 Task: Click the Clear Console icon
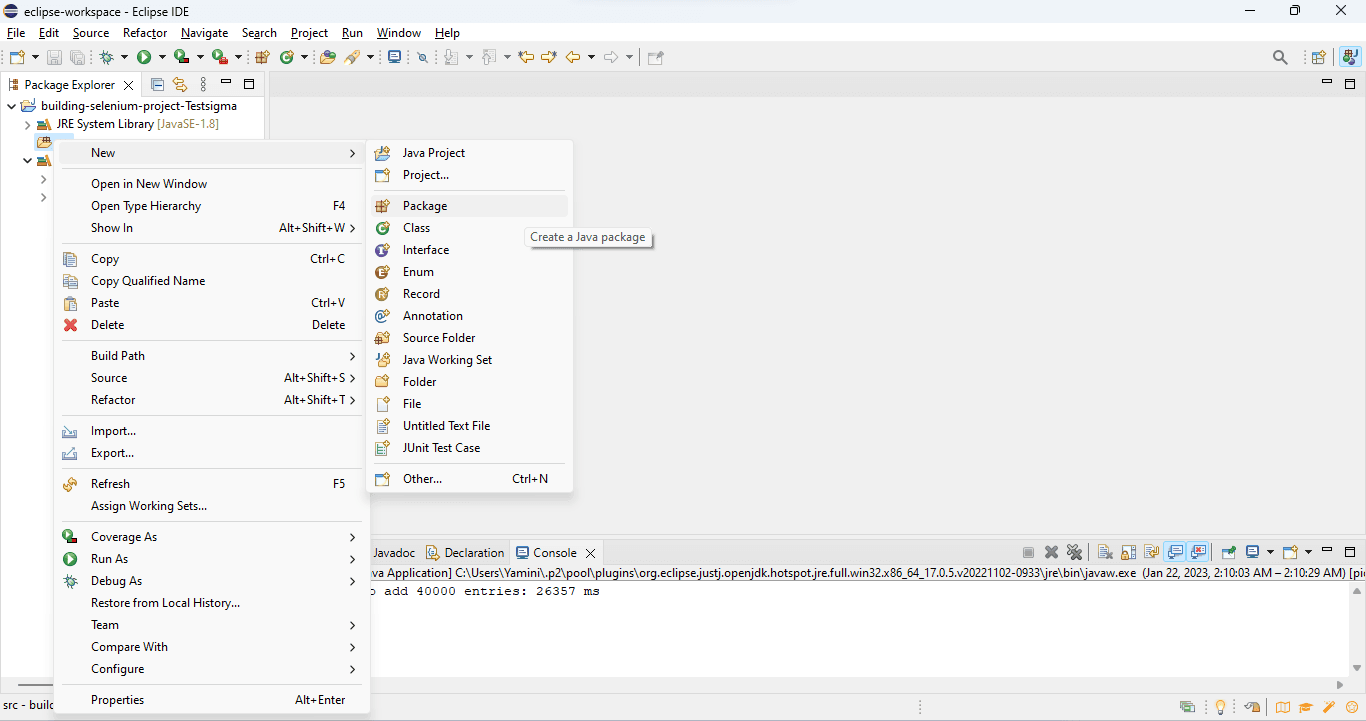(x=1105, y=552)
